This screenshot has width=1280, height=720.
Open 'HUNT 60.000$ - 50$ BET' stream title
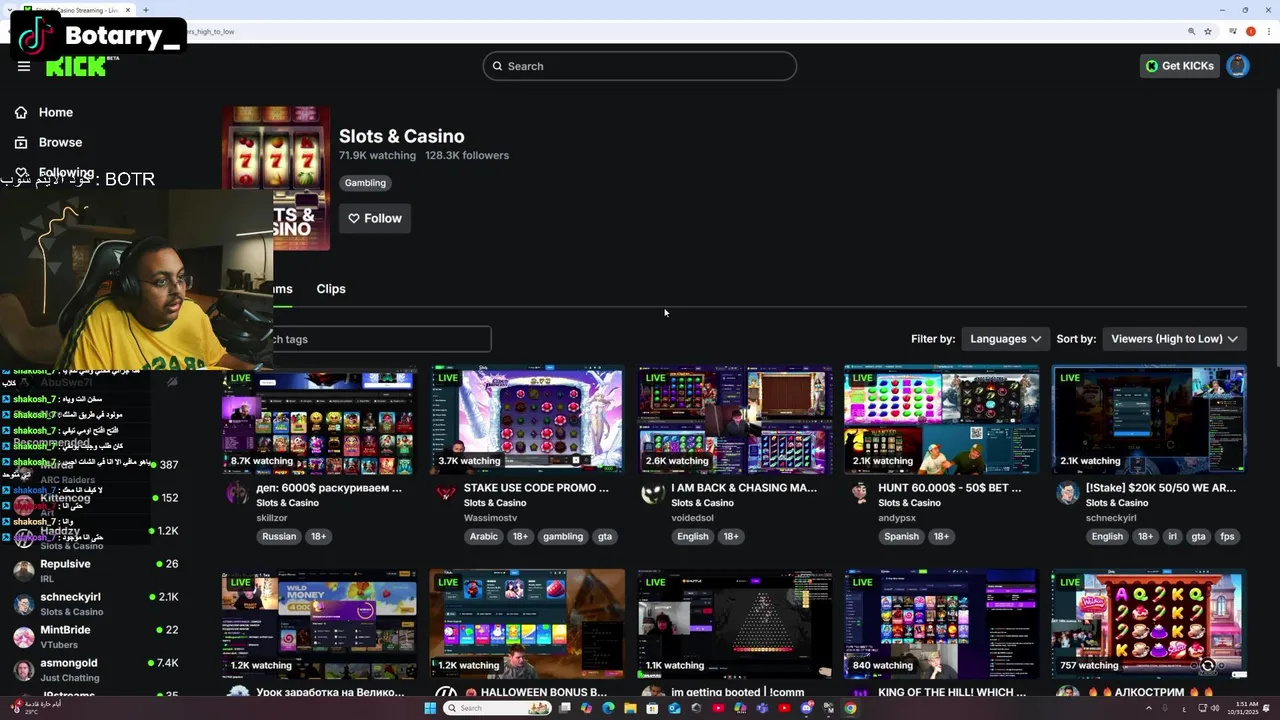(x=950, y=488)
